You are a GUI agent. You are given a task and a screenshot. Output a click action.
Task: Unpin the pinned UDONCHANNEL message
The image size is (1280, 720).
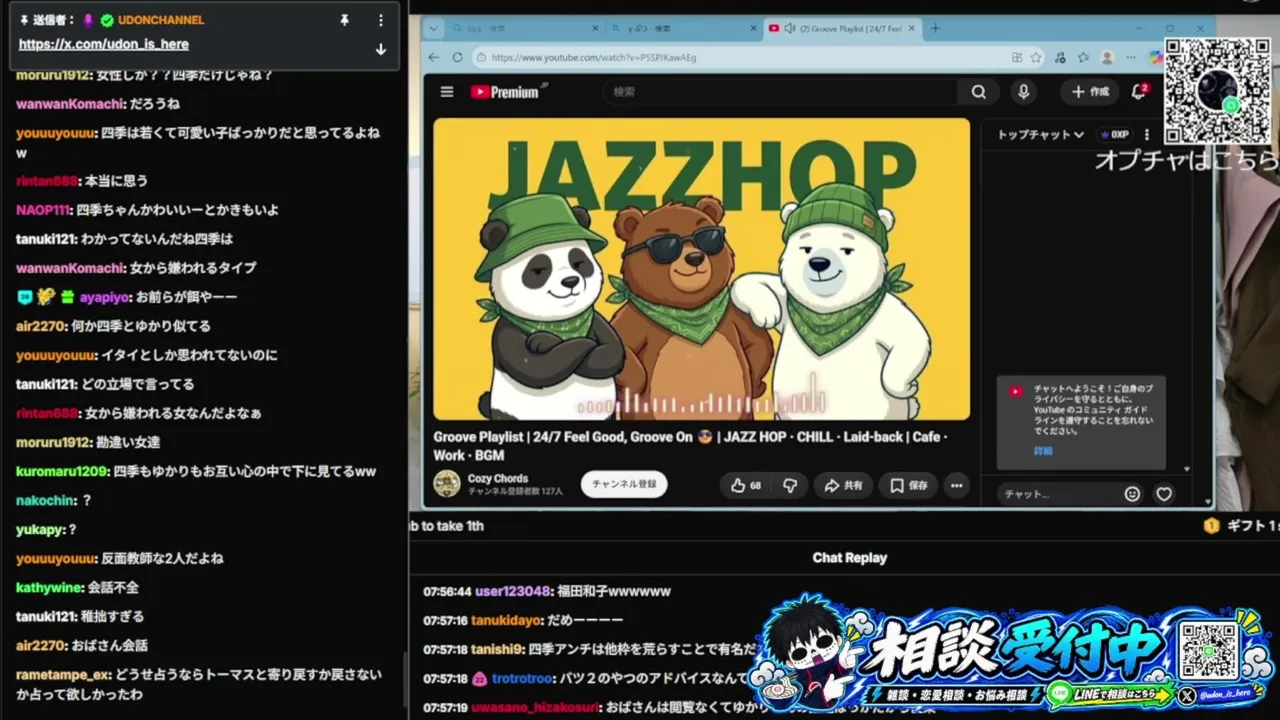(x=345, y=20)
